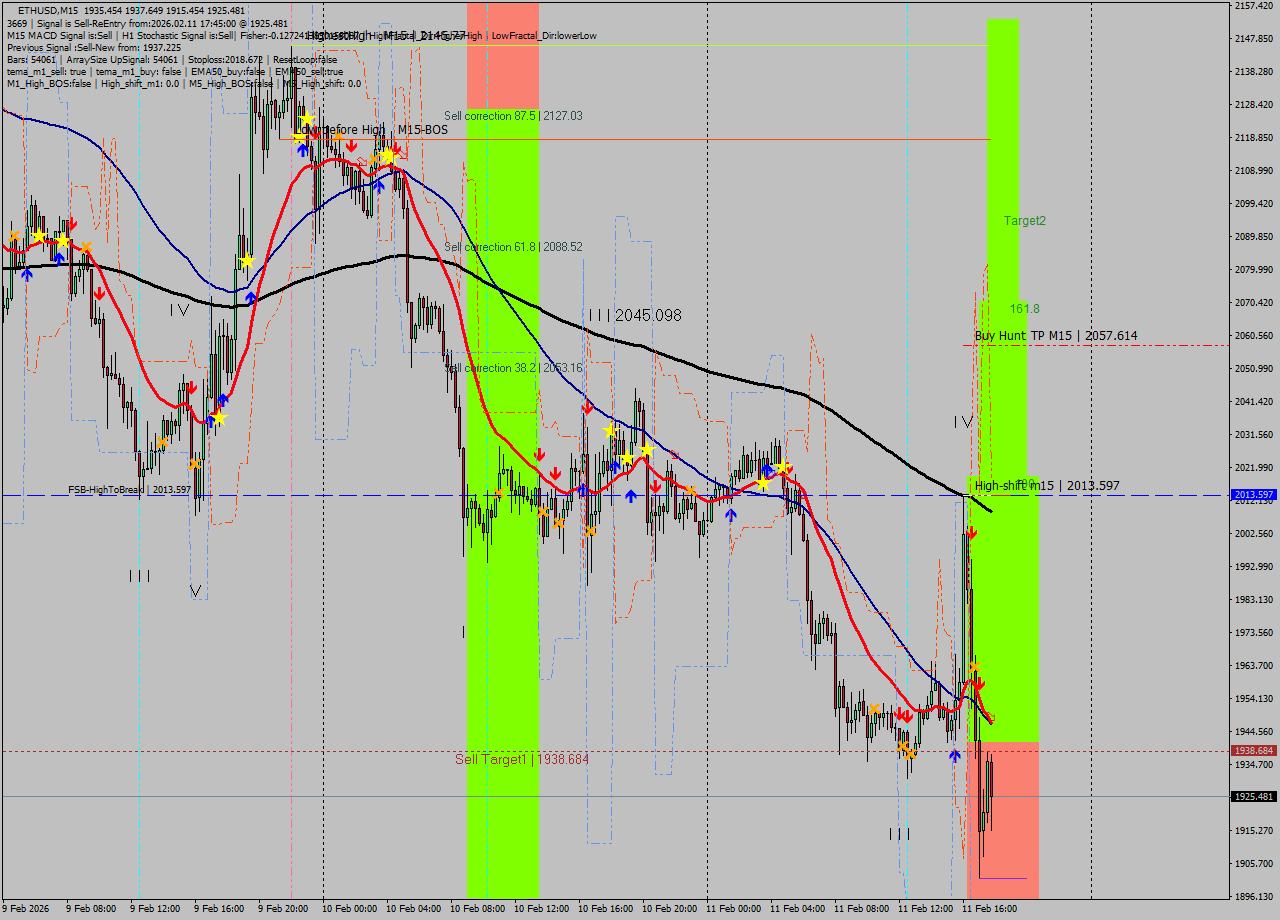Click the red sell arrow below High-shift m15 label
This screenshot has height=920, width=1280.
971,534
